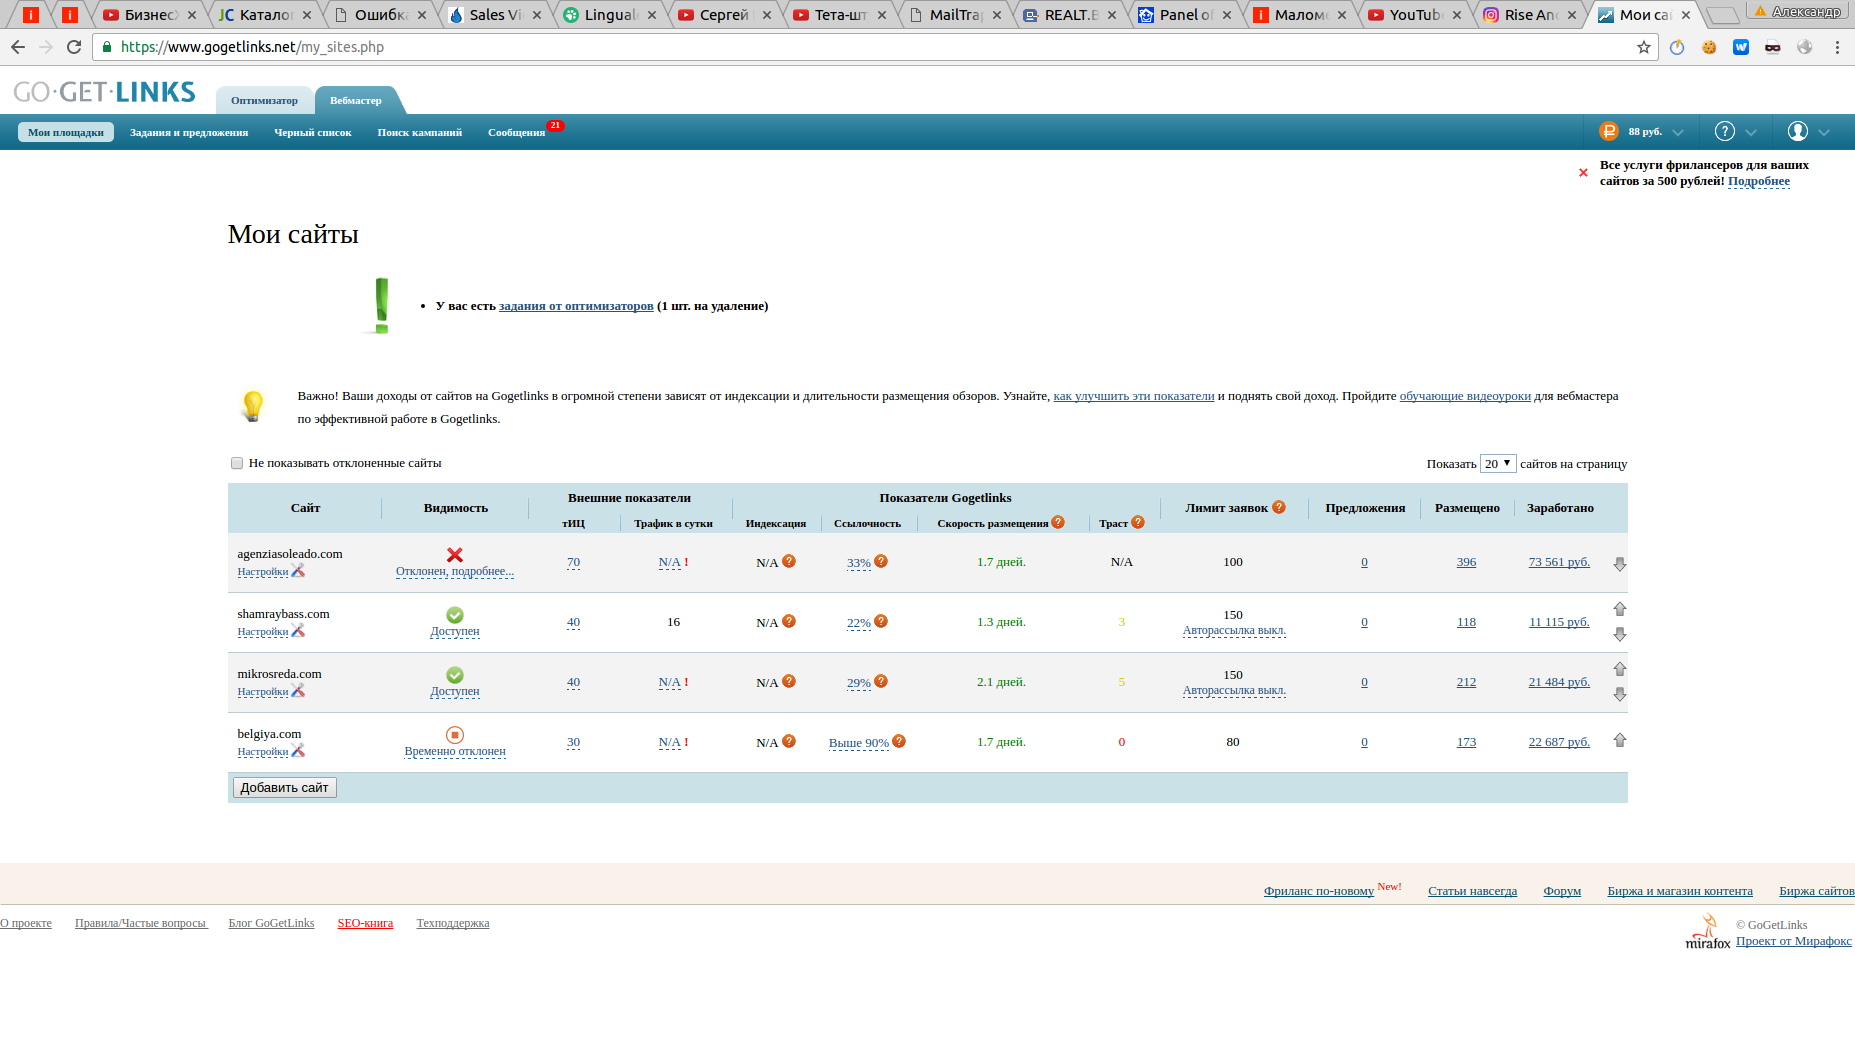This screenshot has width=1855, height=1056.
Task: Switch to MailTrap browser tab
Action: (x=956, y=15)
